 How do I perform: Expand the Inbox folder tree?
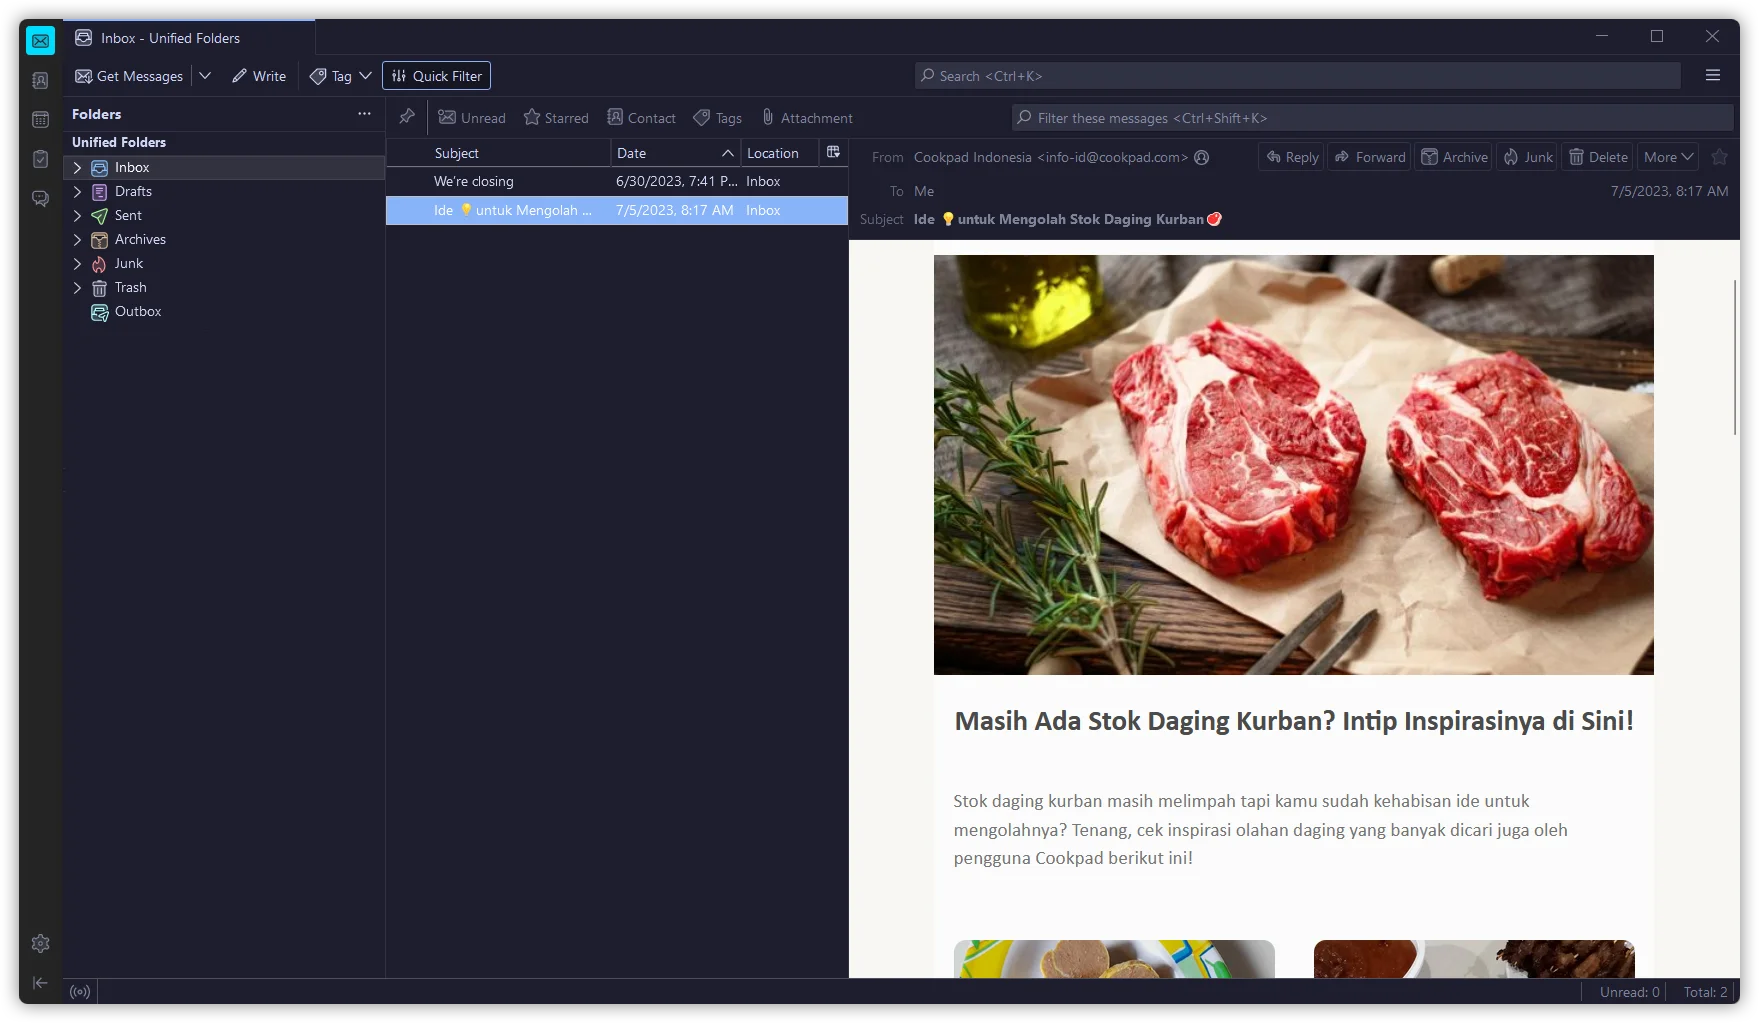[x=77, y=168]
